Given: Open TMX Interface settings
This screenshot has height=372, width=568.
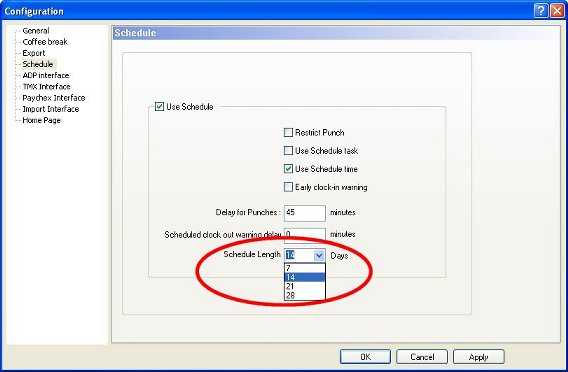Looking at the screenshot, I should [x=46, y=87].
